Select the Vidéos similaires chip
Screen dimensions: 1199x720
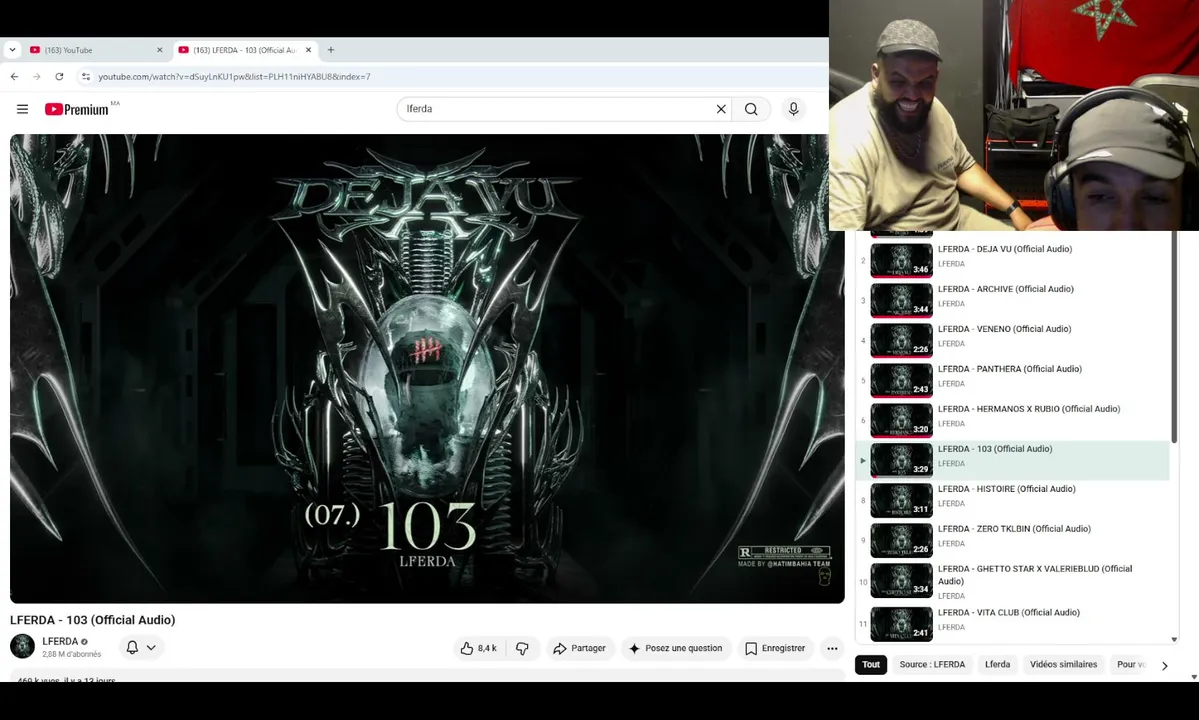pos(1063,664)
